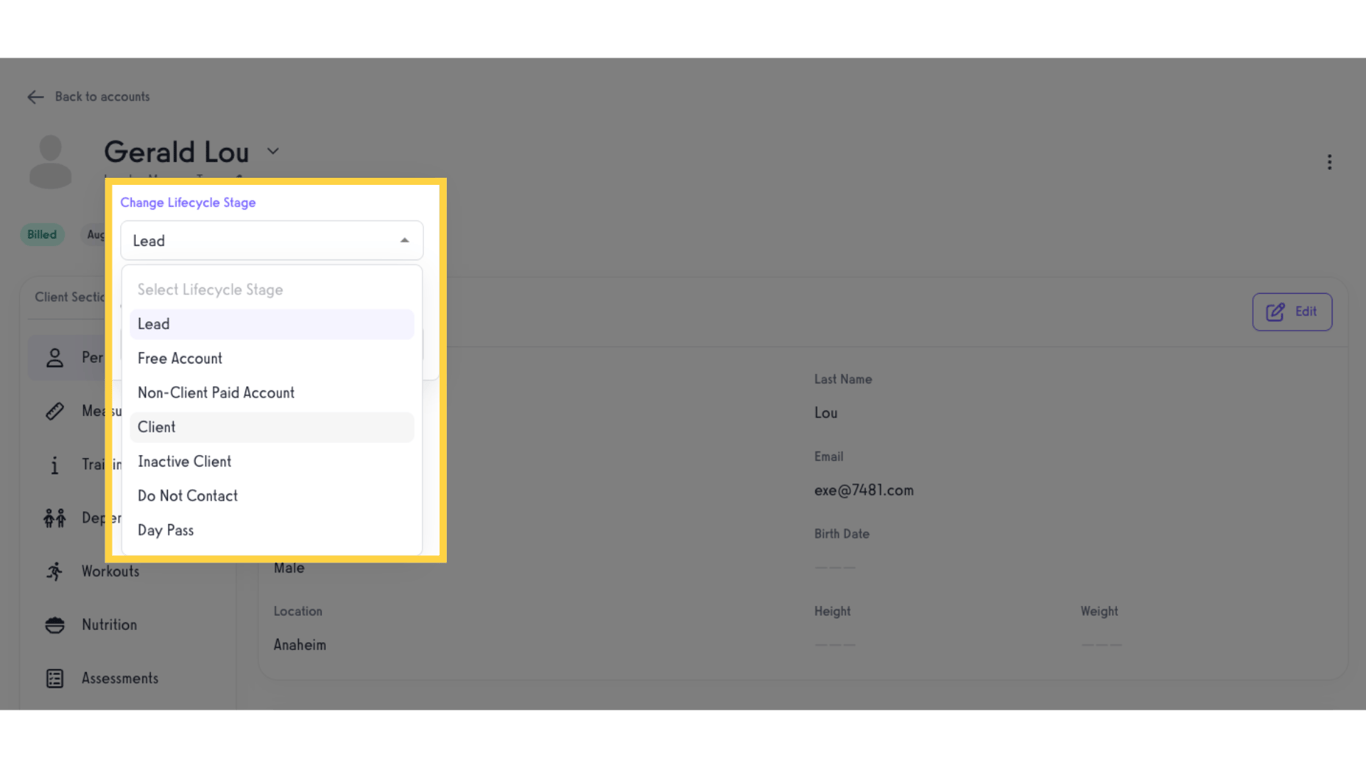Click the Training info icon
Screen dimensions: 1366x768
tap(55, 464)
